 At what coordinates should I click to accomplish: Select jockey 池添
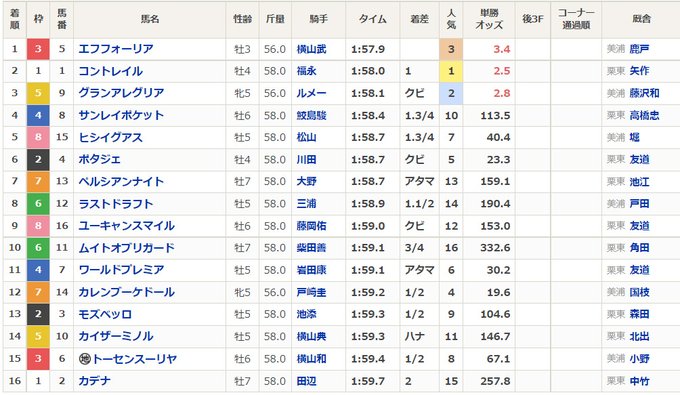pyautogui.click(x=307, y=314)
